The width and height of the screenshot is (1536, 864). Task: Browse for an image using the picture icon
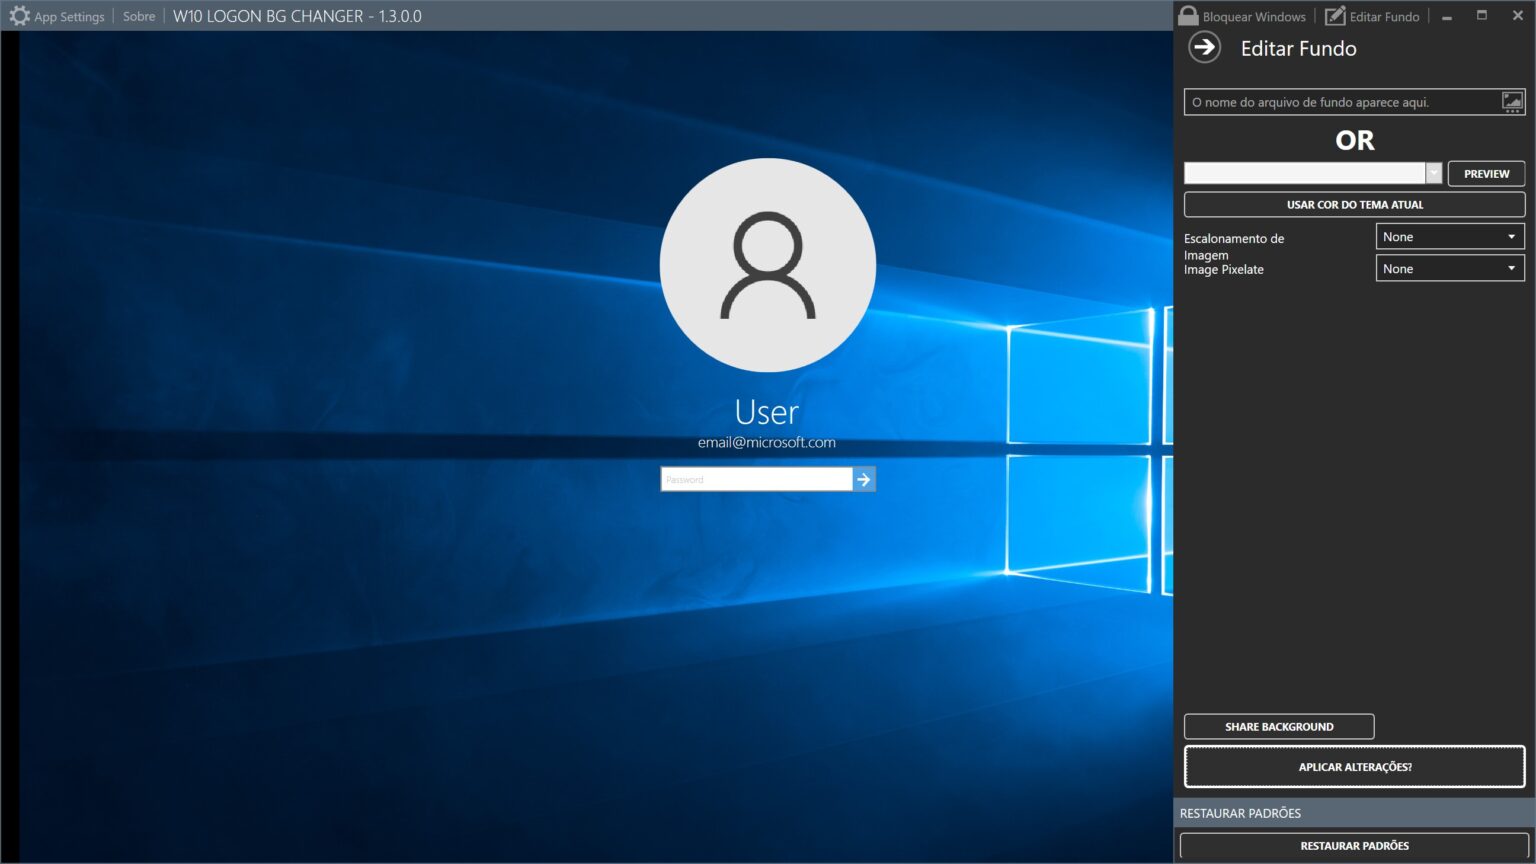pyautogui.click(x=1512, y=101)
